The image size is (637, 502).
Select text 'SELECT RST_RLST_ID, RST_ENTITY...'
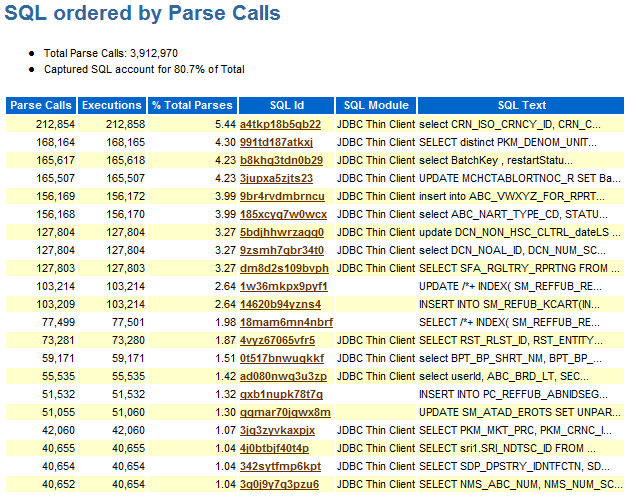pyautogui.click(x=511, y=340)
